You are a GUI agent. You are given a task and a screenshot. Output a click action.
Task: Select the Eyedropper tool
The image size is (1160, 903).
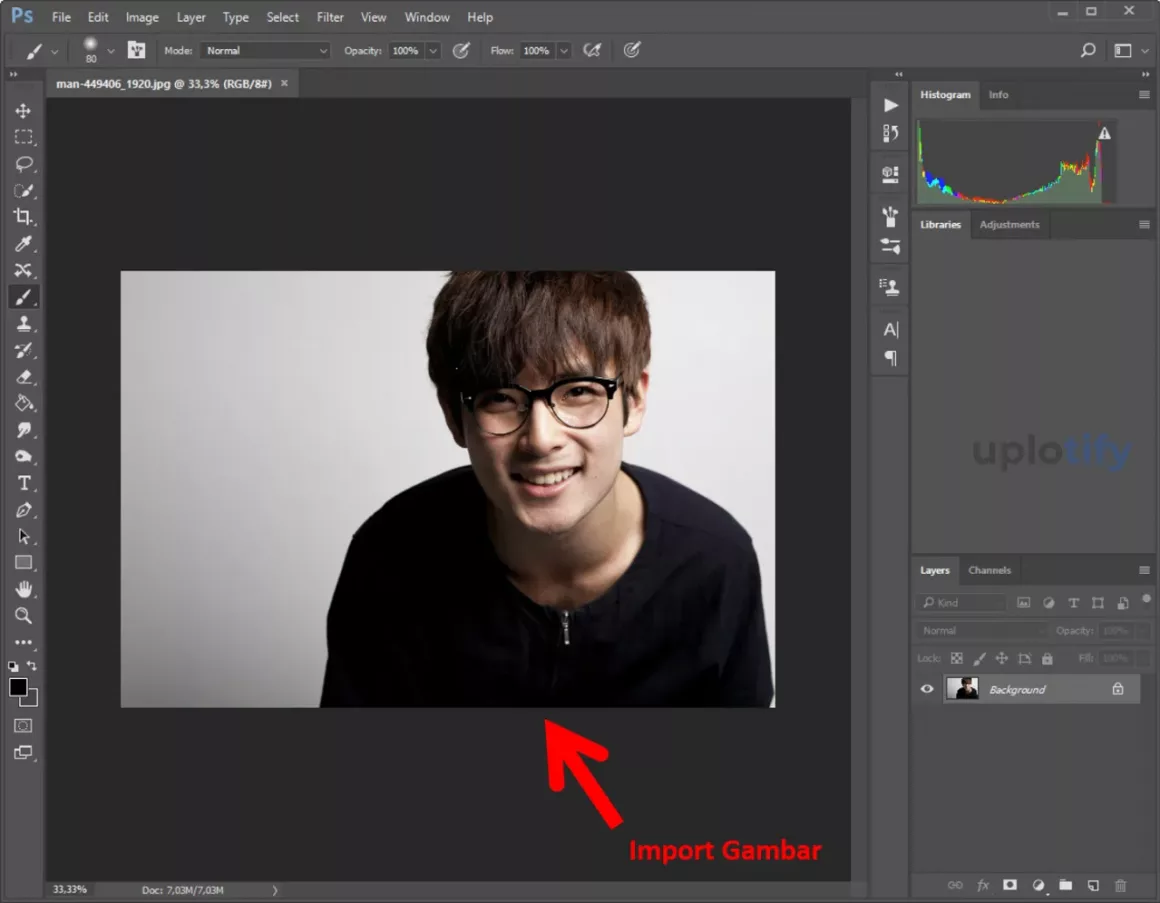(23, 244)
